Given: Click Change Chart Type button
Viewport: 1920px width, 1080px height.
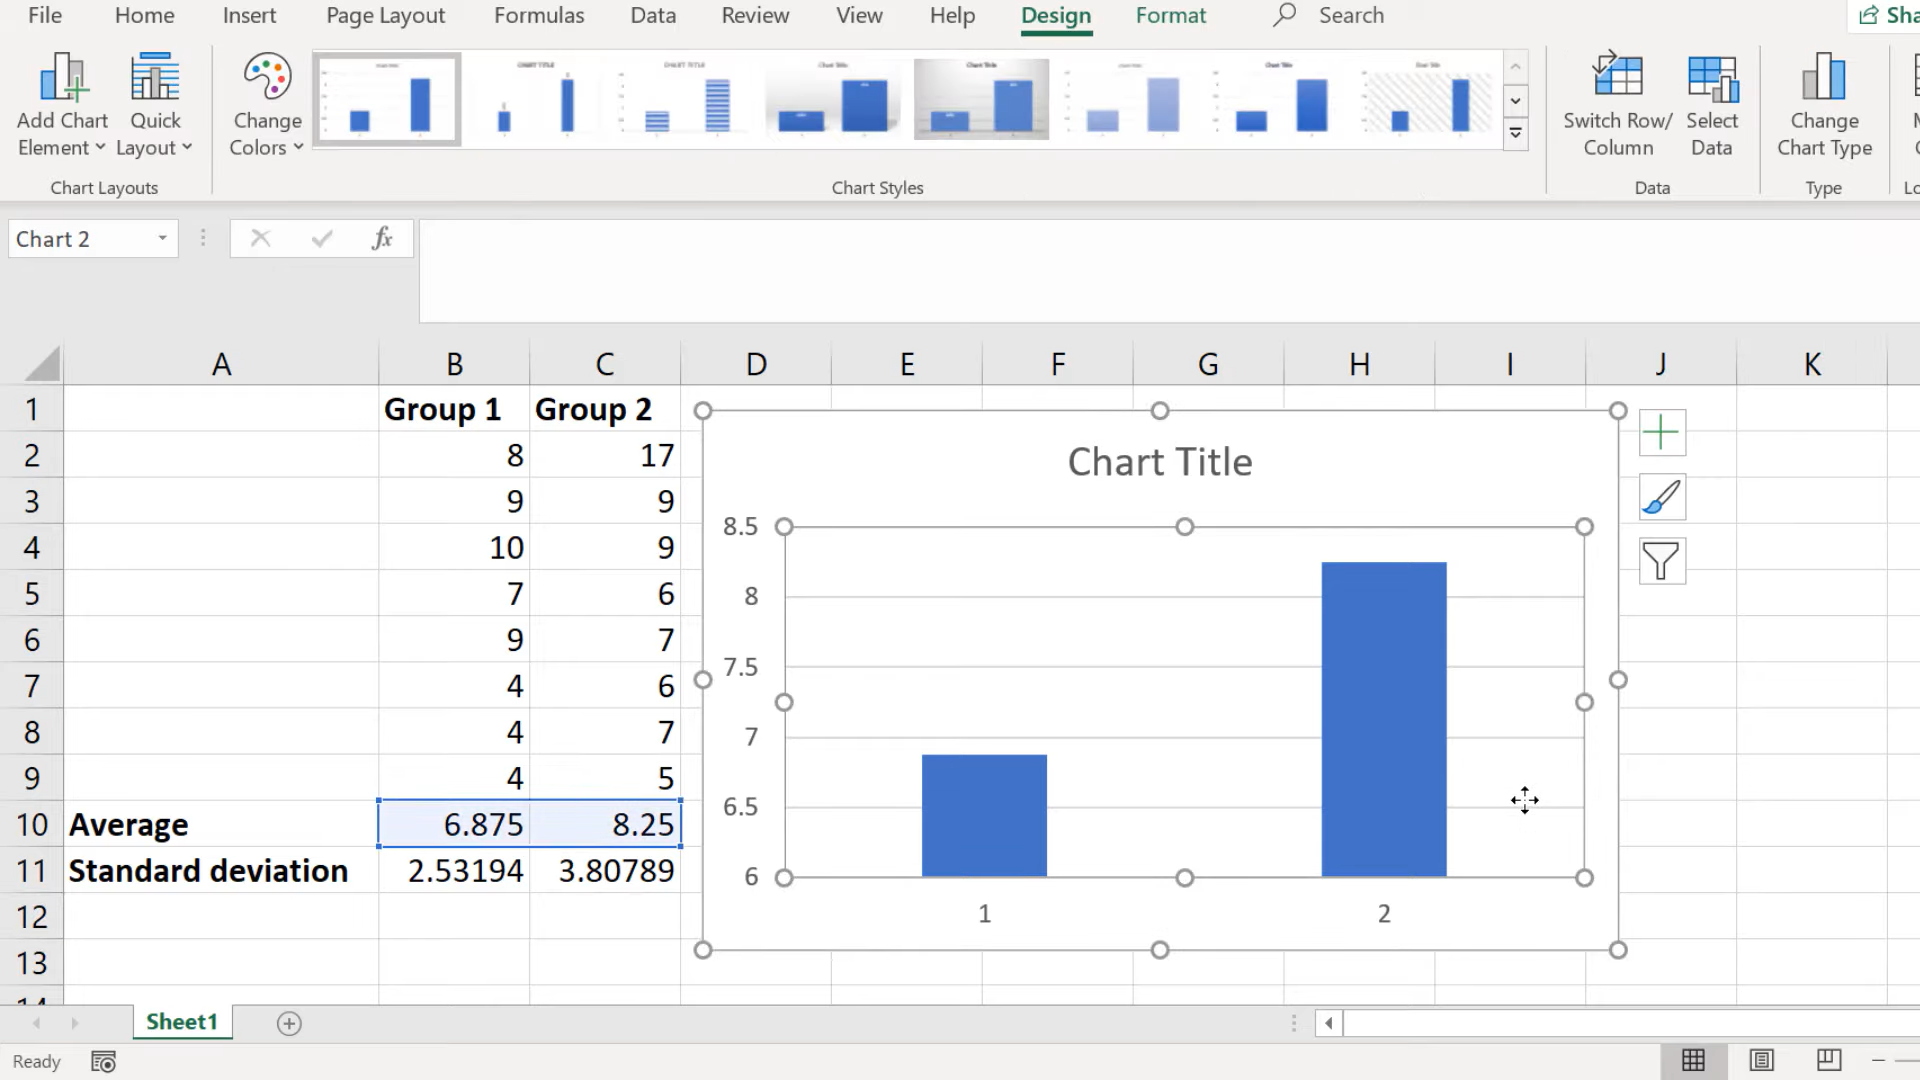Looking at the screenshot, I should [1824, 105].
